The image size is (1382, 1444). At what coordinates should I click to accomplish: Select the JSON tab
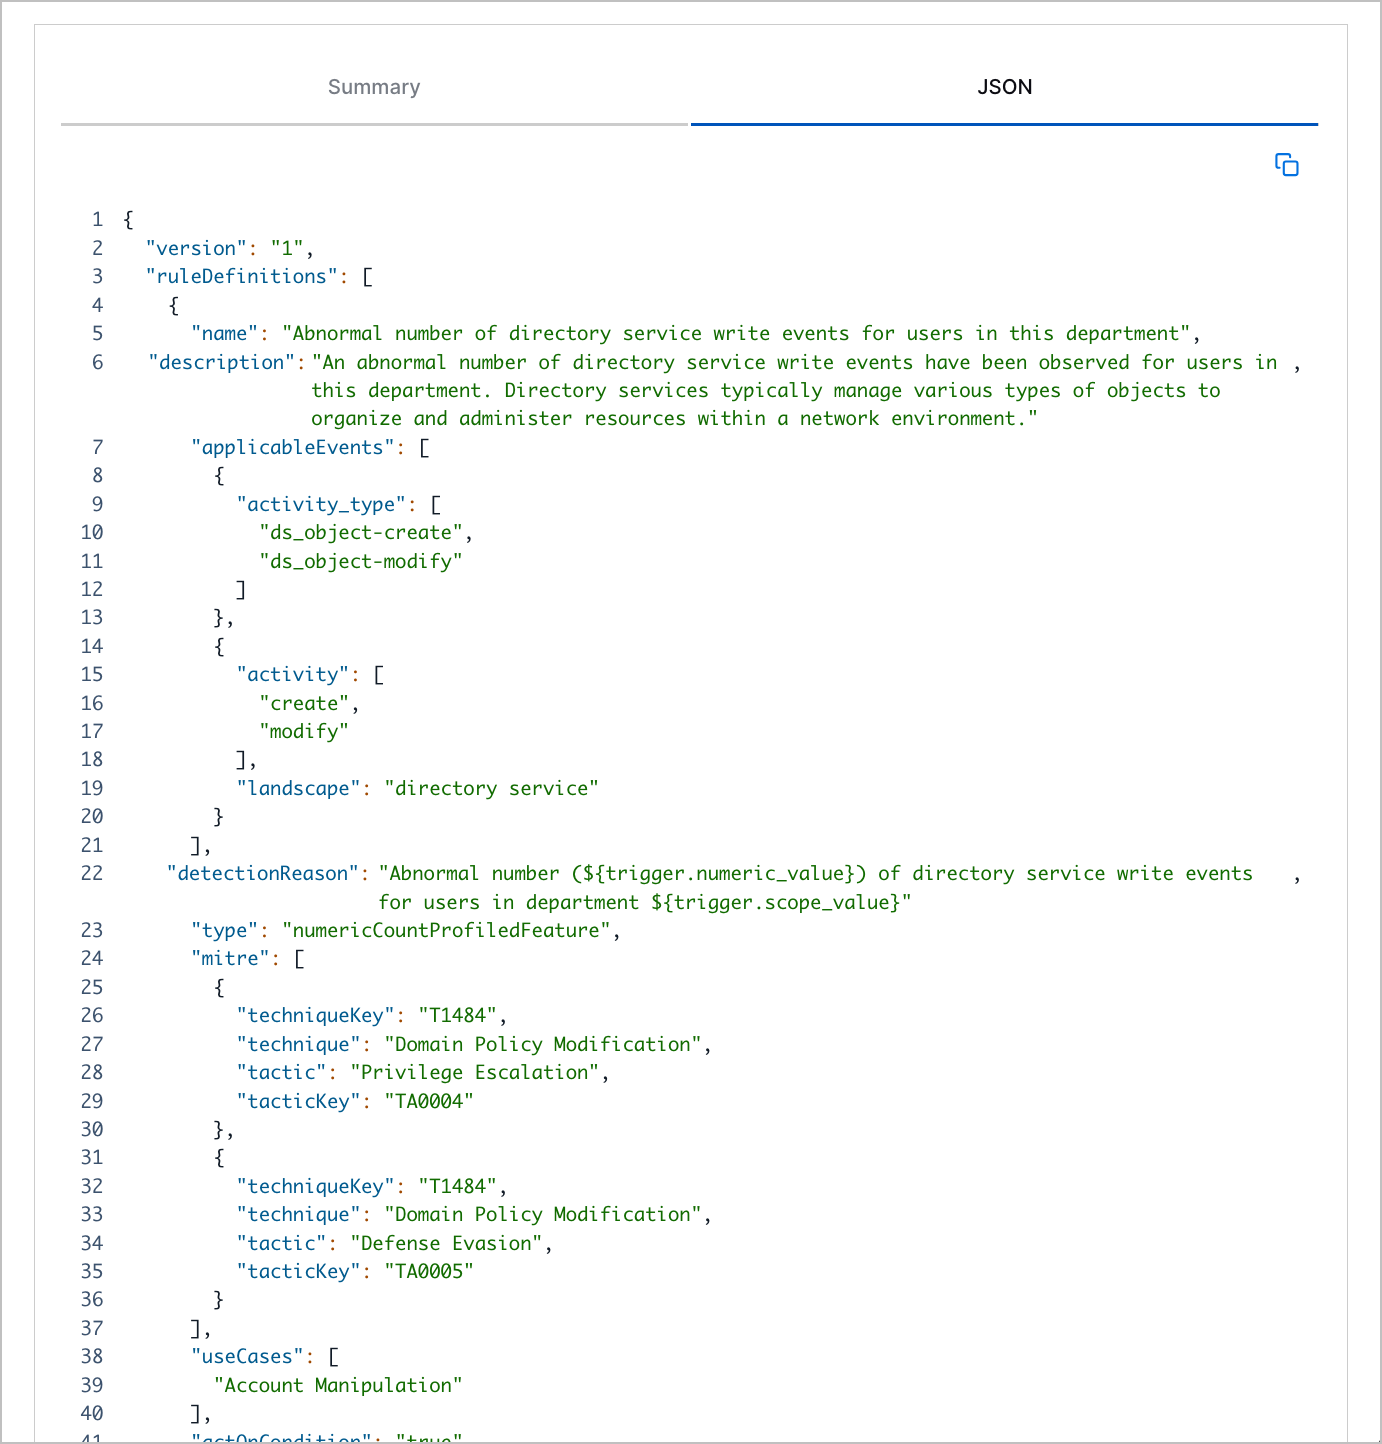pos(1004,87)
